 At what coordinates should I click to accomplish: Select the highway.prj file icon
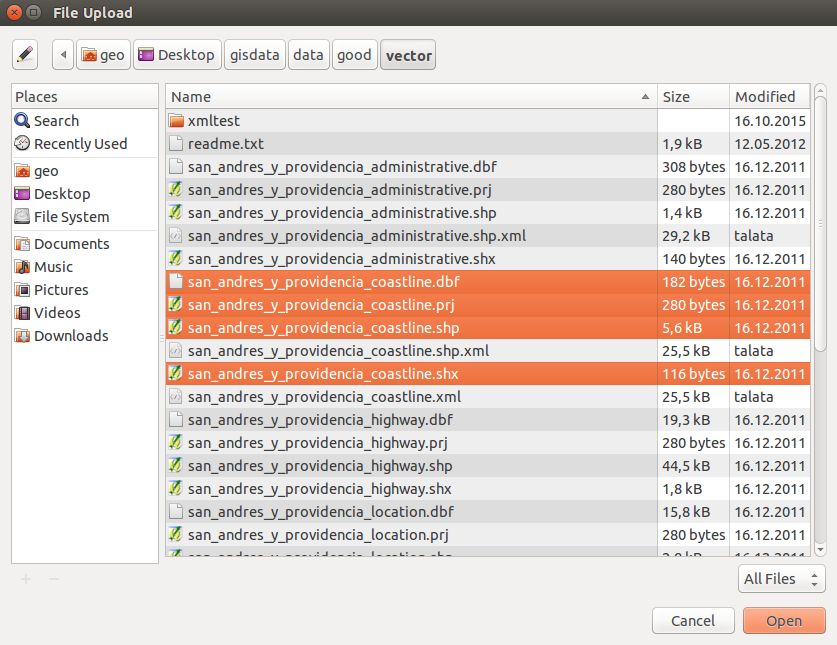[x=176, y=442]
